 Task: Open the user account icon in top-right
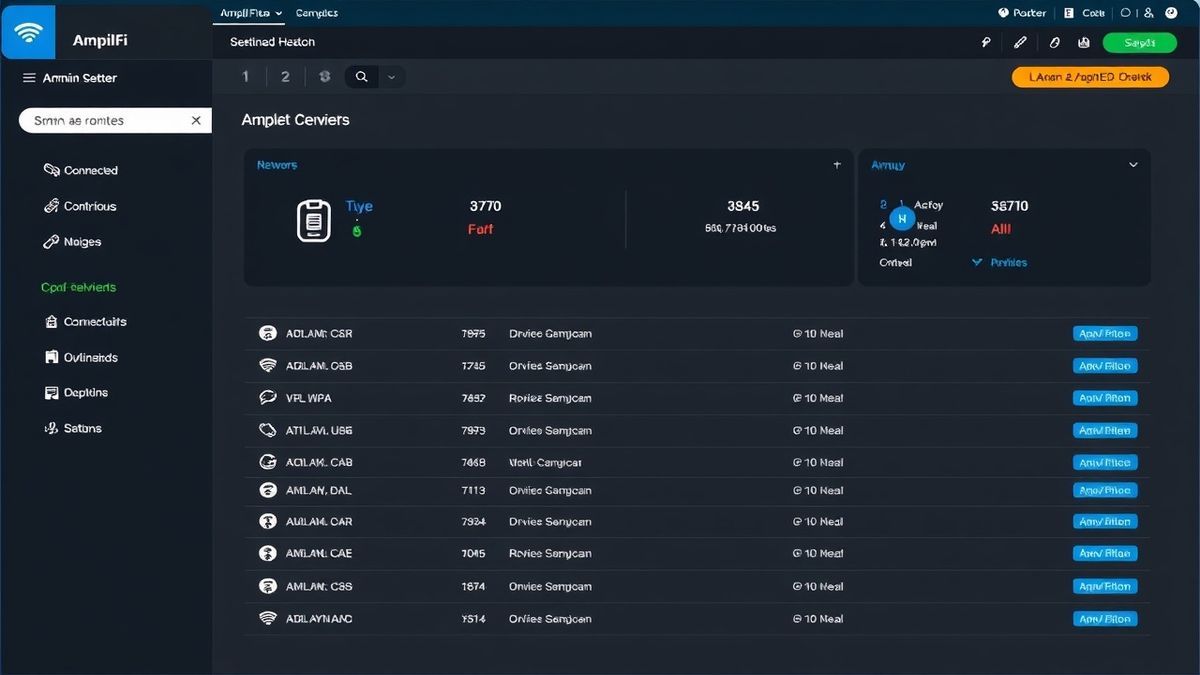1148,13
